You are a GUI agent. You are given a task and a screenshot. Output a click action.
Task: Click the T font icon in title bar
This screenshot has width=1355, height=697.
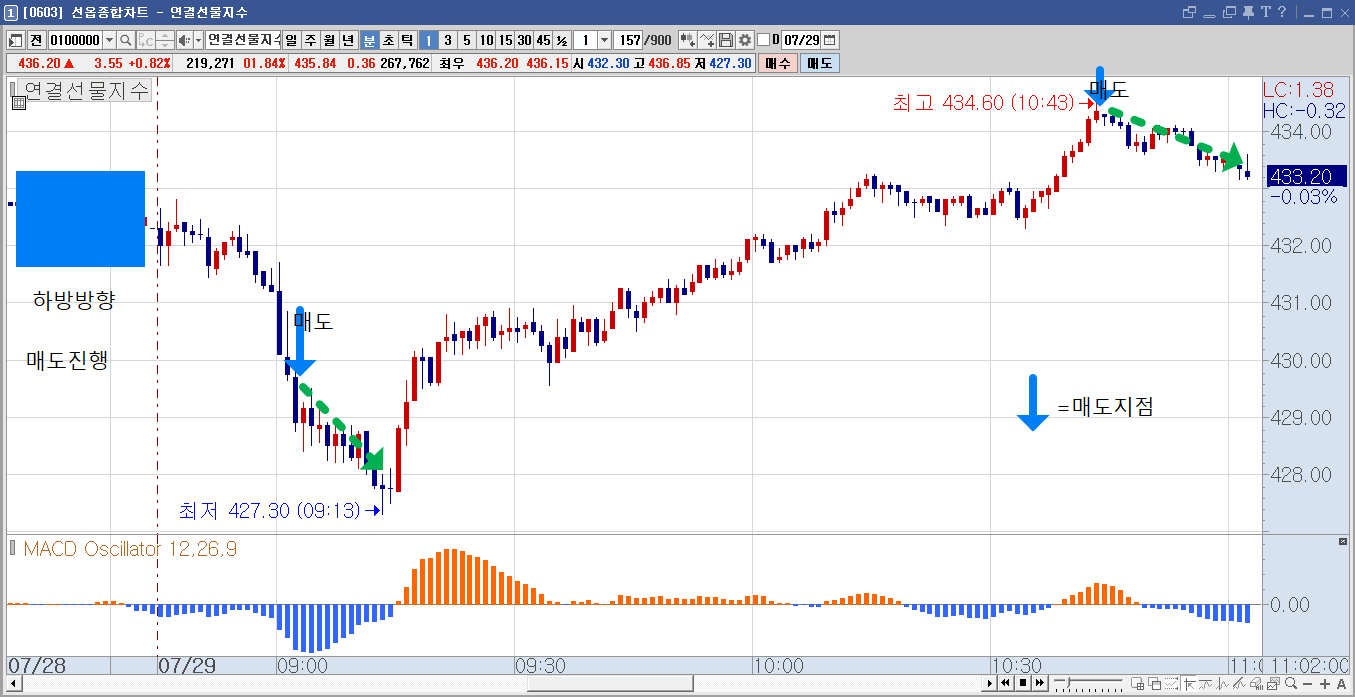point(1266,12)
